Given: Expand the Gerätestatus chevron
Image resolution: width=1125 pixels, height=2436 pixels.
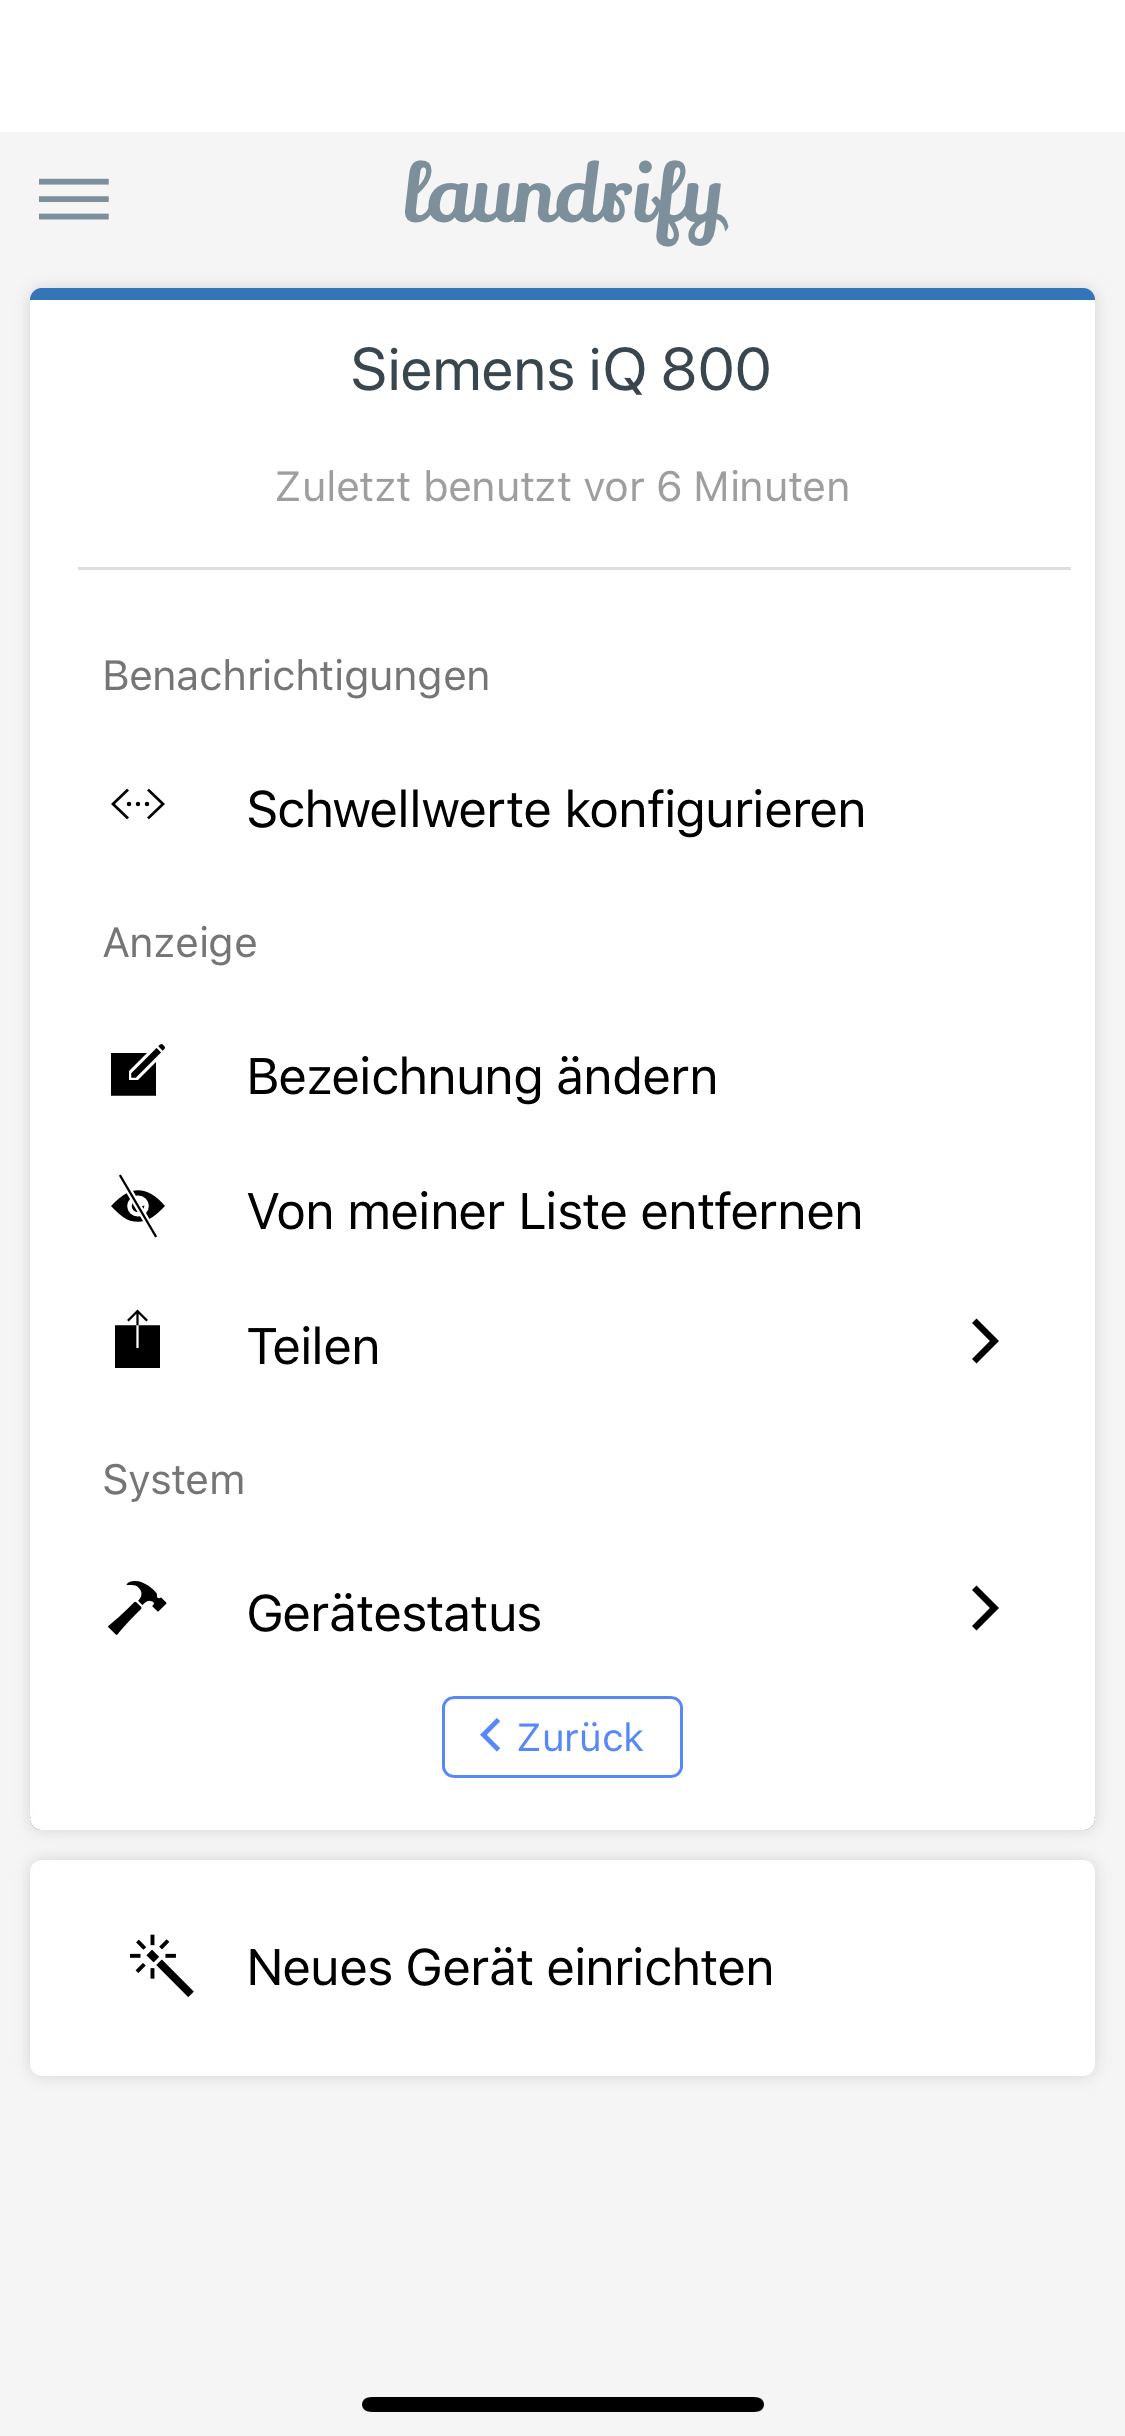Looking at the screenshot, I should [x=985, y=1608].
